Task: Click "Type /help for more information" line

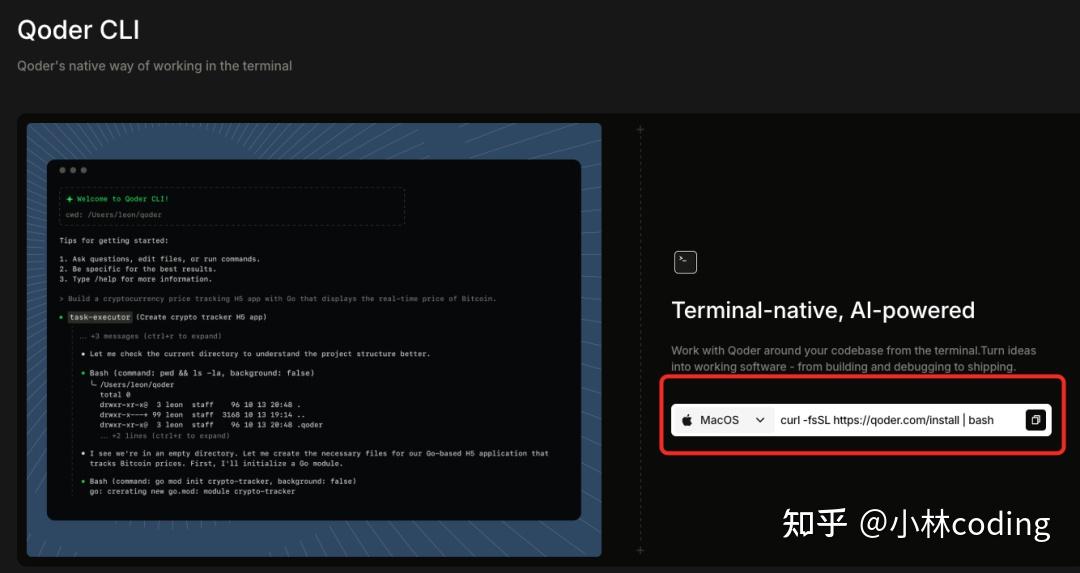Action: pyautogui.click(x=136, y=279)
